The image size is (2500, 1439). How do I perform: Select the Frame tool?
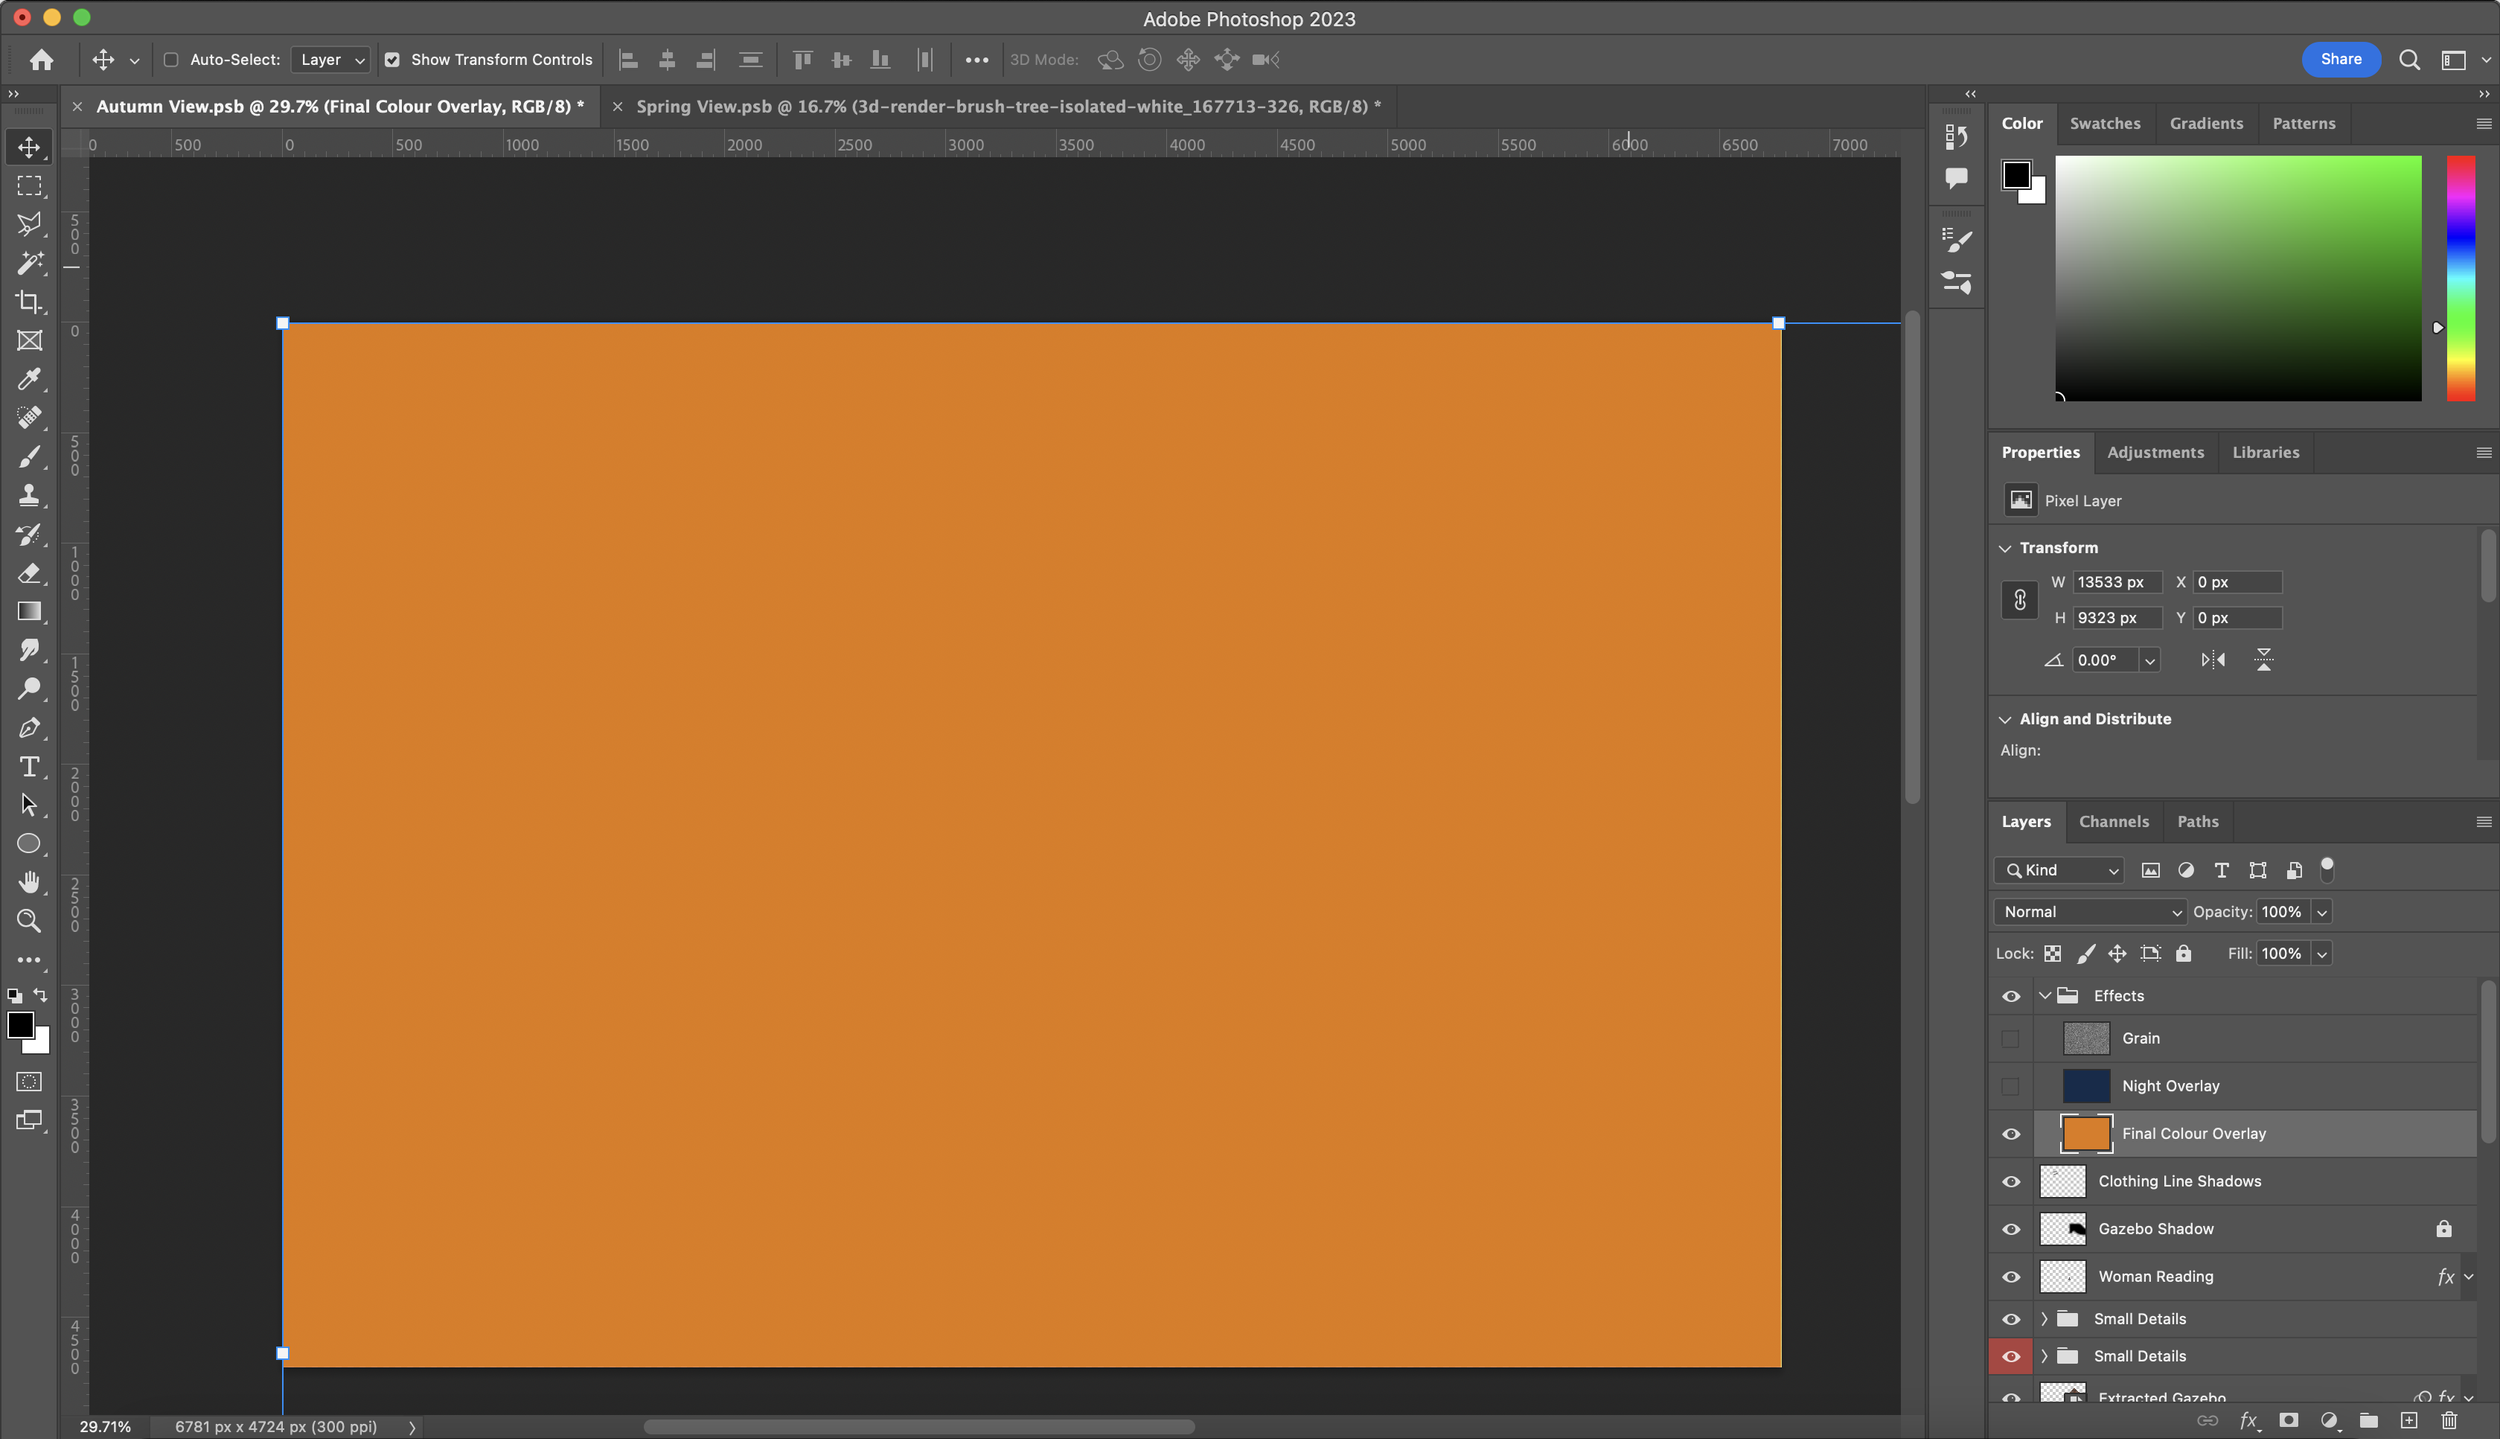pyautogui.click(x=29, y=341)
